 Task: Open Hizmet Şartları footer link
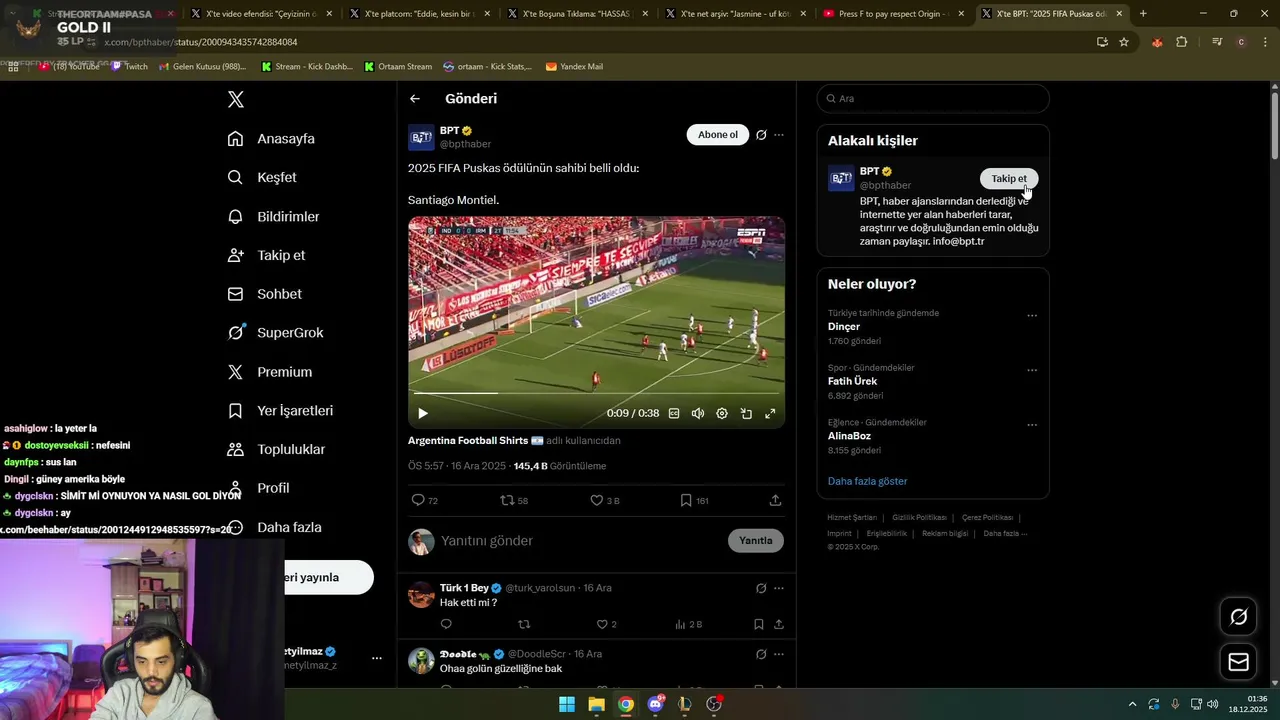click(x=852, y=518)
